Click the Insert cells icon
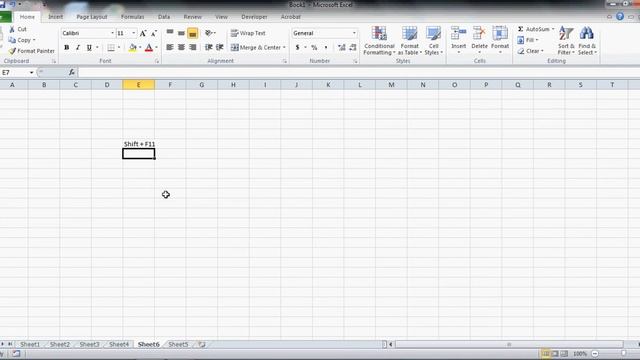Screen dimensions: 640x360 [458, 34]
